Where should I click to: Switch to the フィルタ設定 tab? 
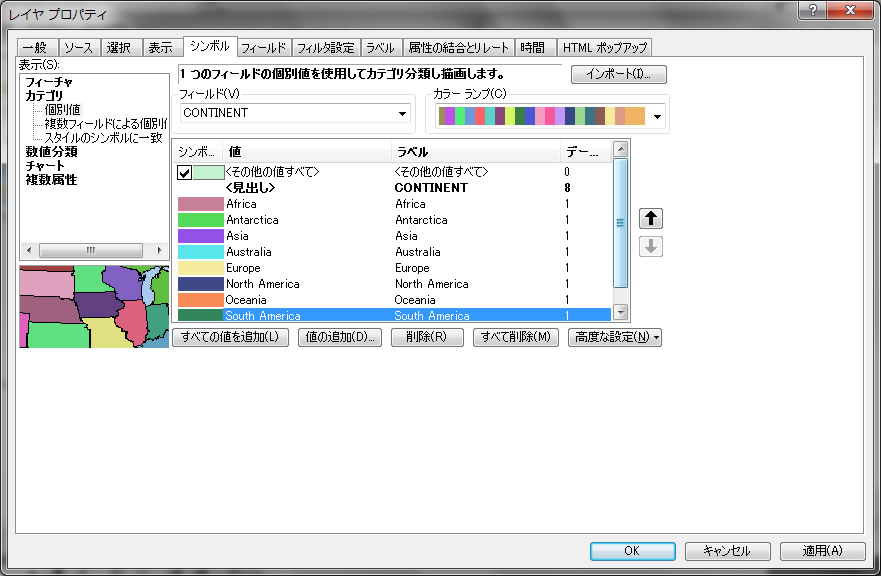(325, 47)
